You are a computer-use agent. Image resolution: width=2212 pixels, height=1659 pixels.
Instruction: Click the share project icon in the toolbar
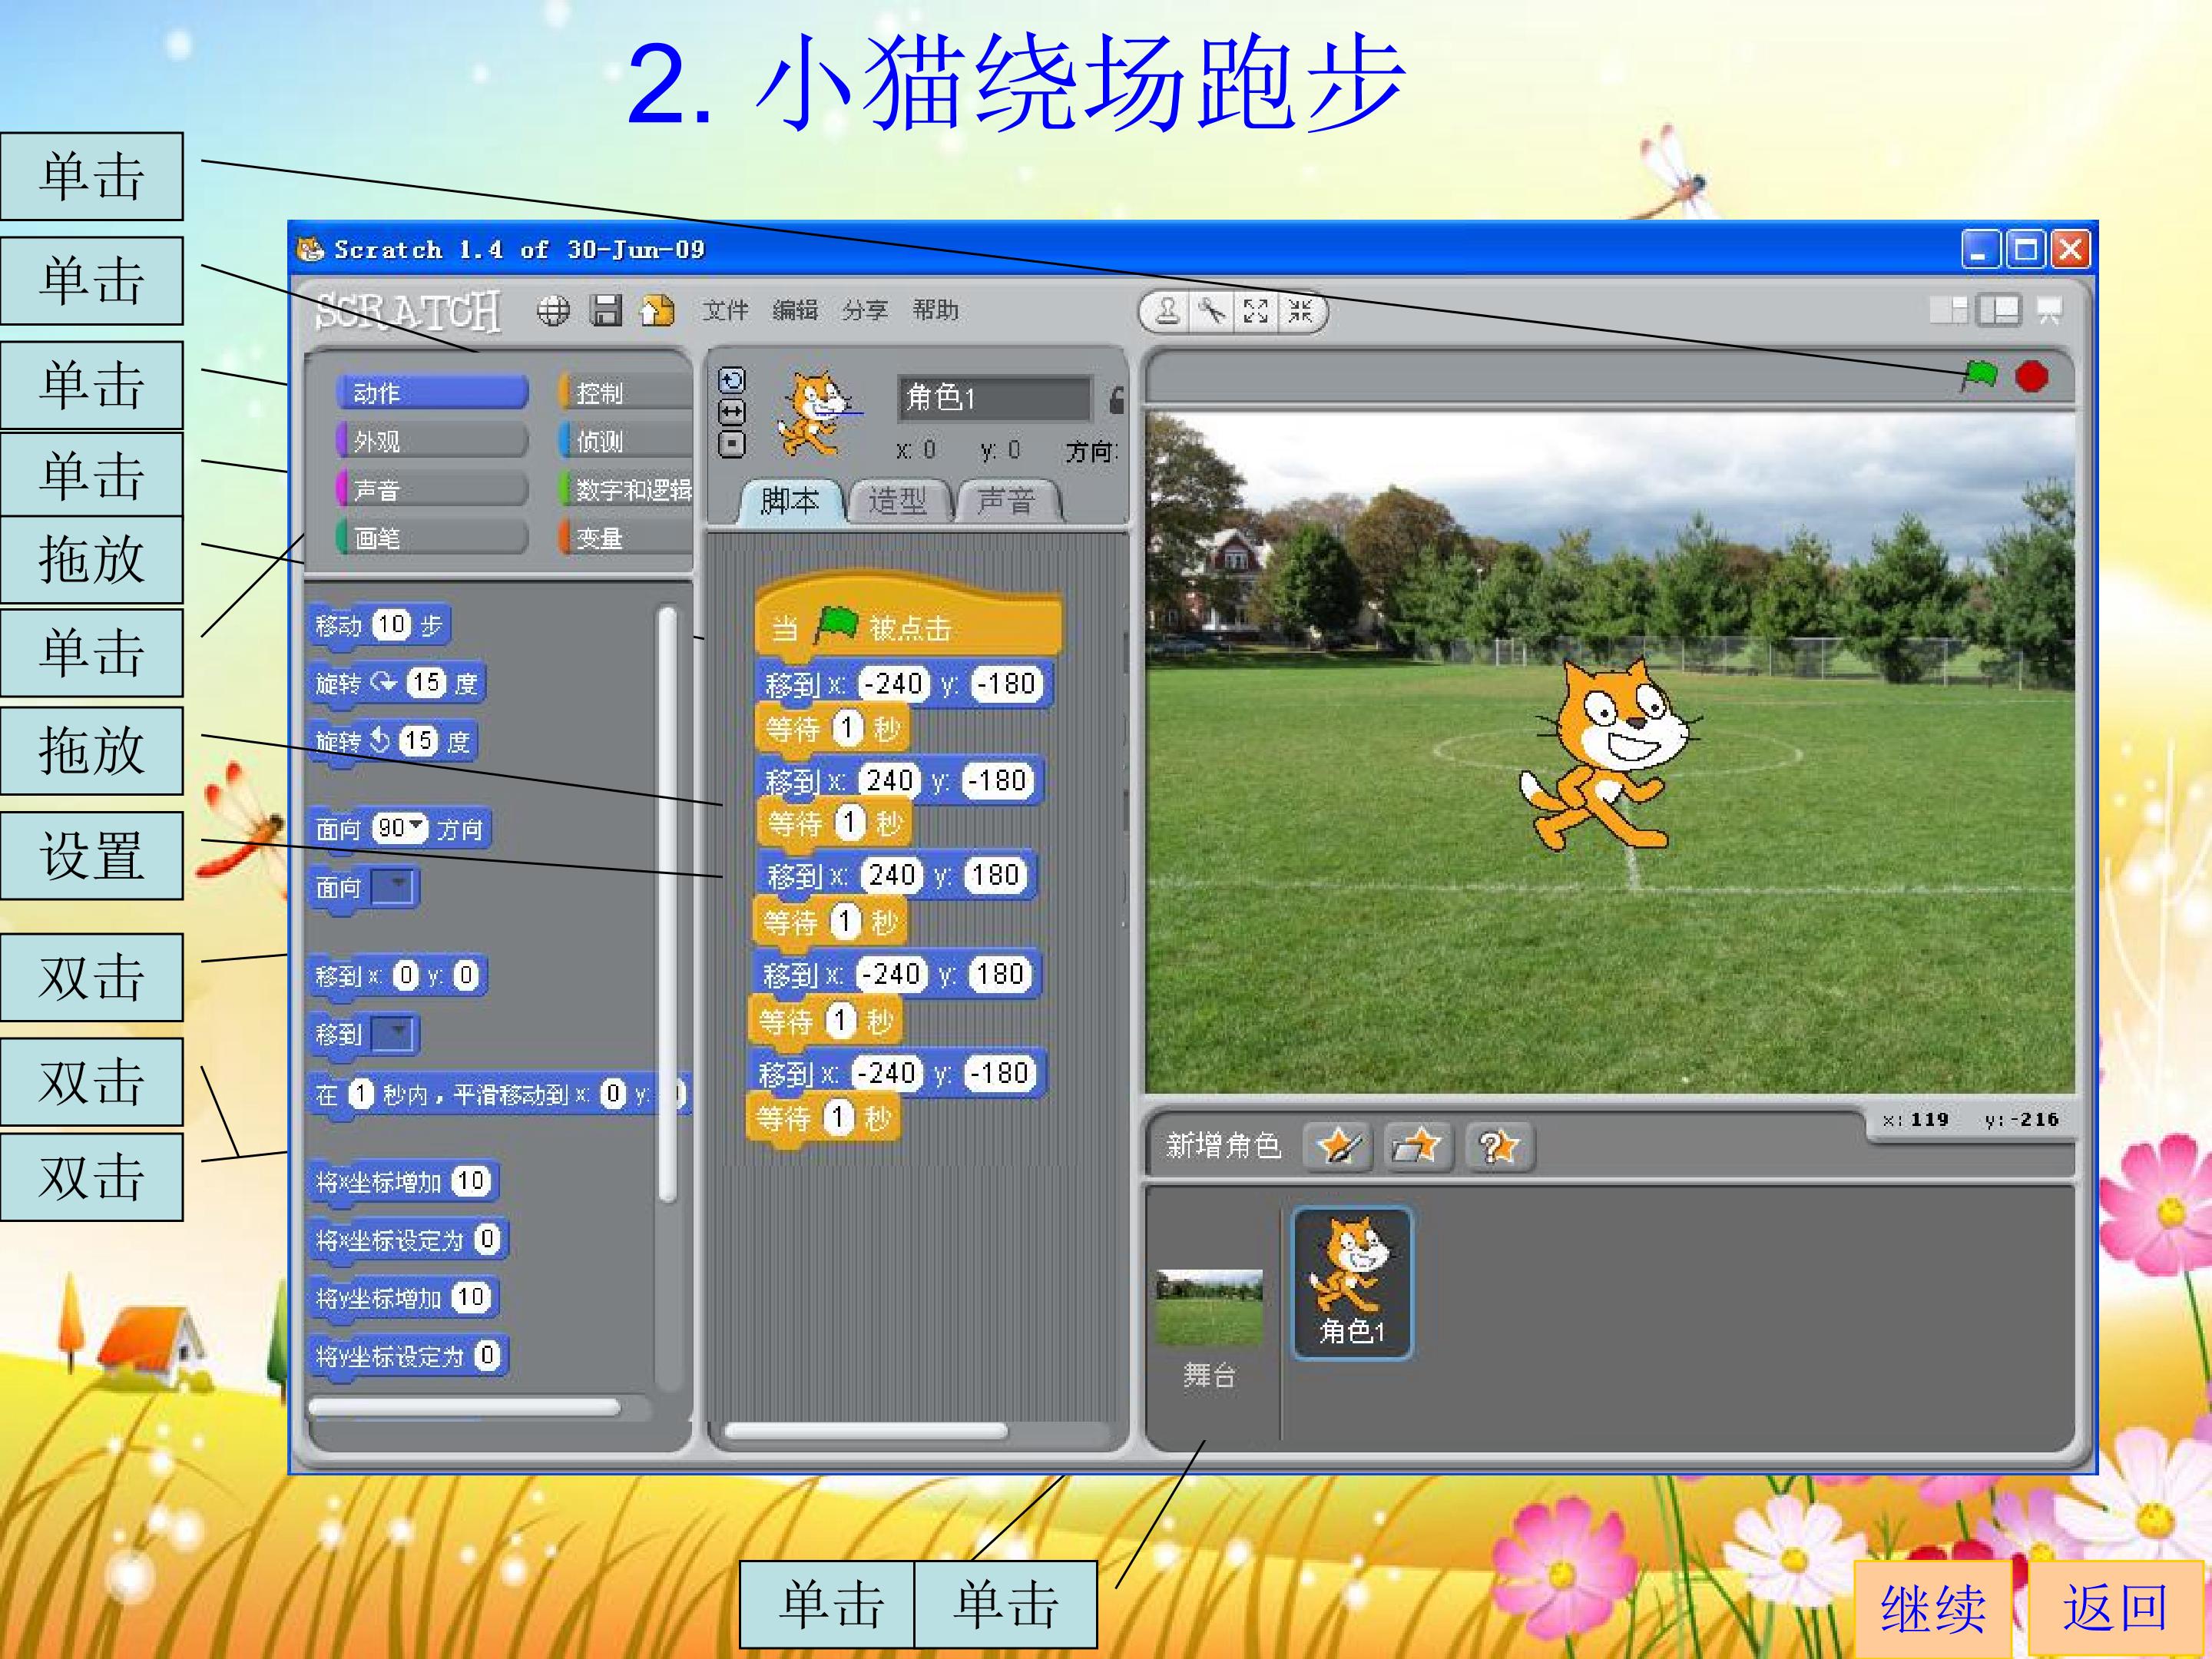point(657,311)
